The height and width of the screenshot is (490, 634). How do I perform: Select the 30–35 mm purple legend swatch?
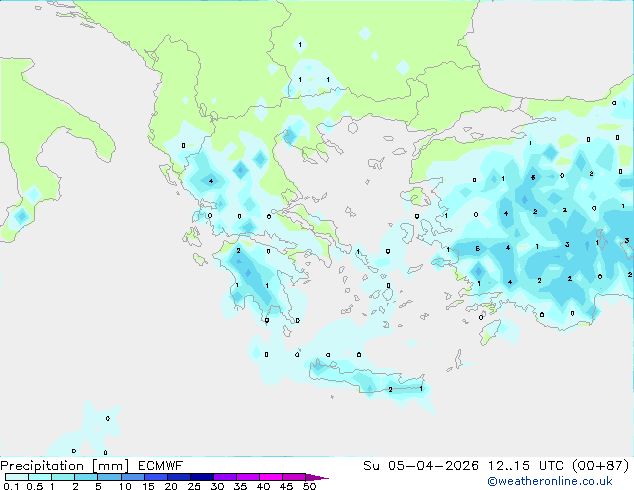pyautogui.click(x=225, y=477)
